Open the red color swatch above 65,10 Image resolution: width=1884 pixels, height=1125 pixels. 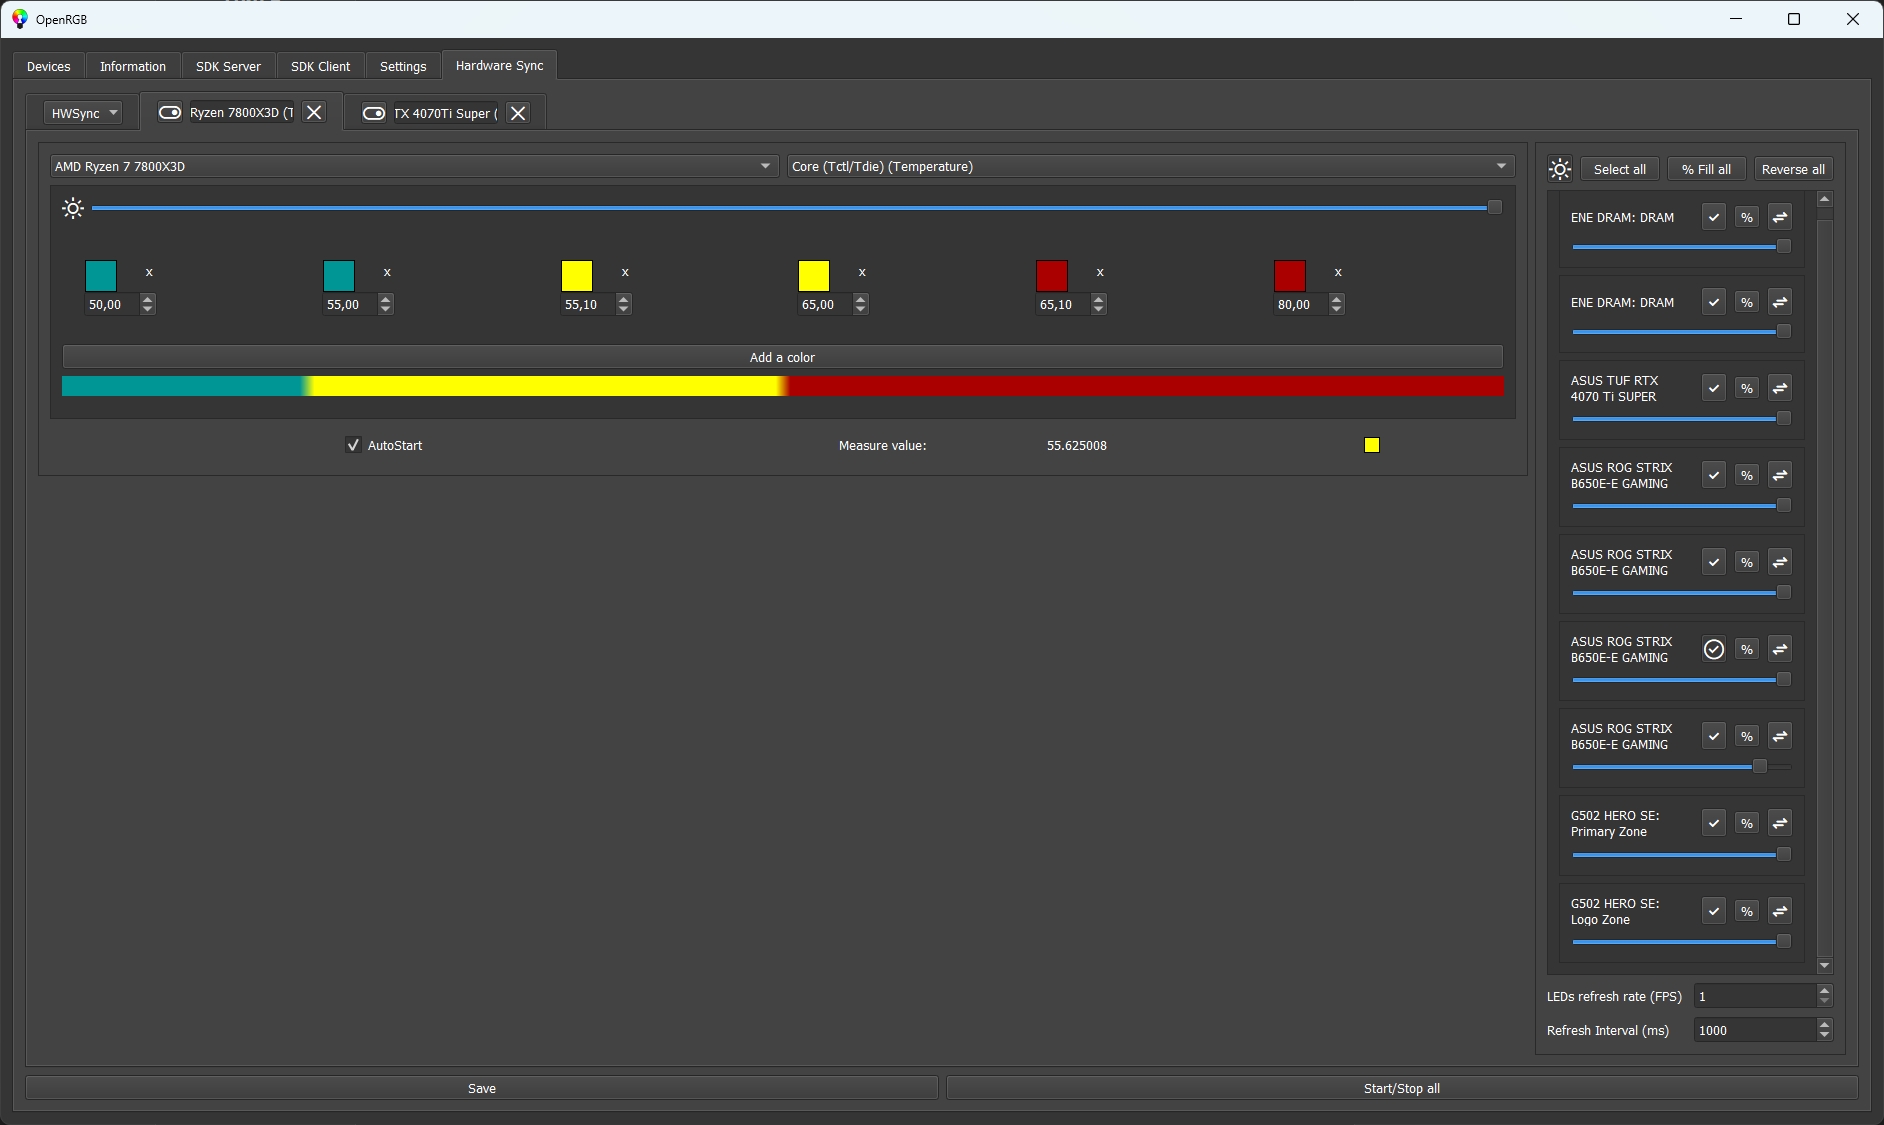[1052, 275]
